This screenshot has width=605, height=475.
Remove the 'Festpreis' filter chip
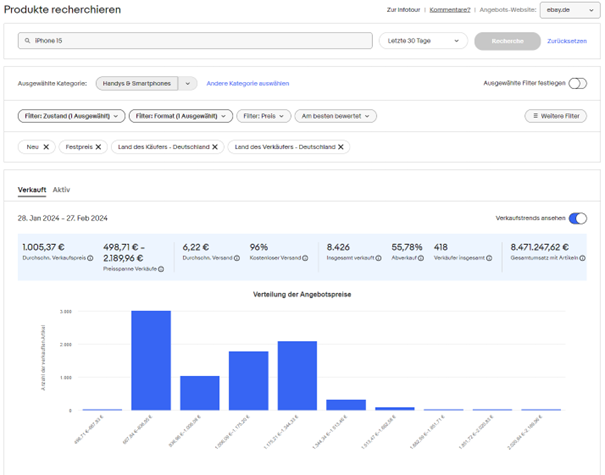pos(98,147)
